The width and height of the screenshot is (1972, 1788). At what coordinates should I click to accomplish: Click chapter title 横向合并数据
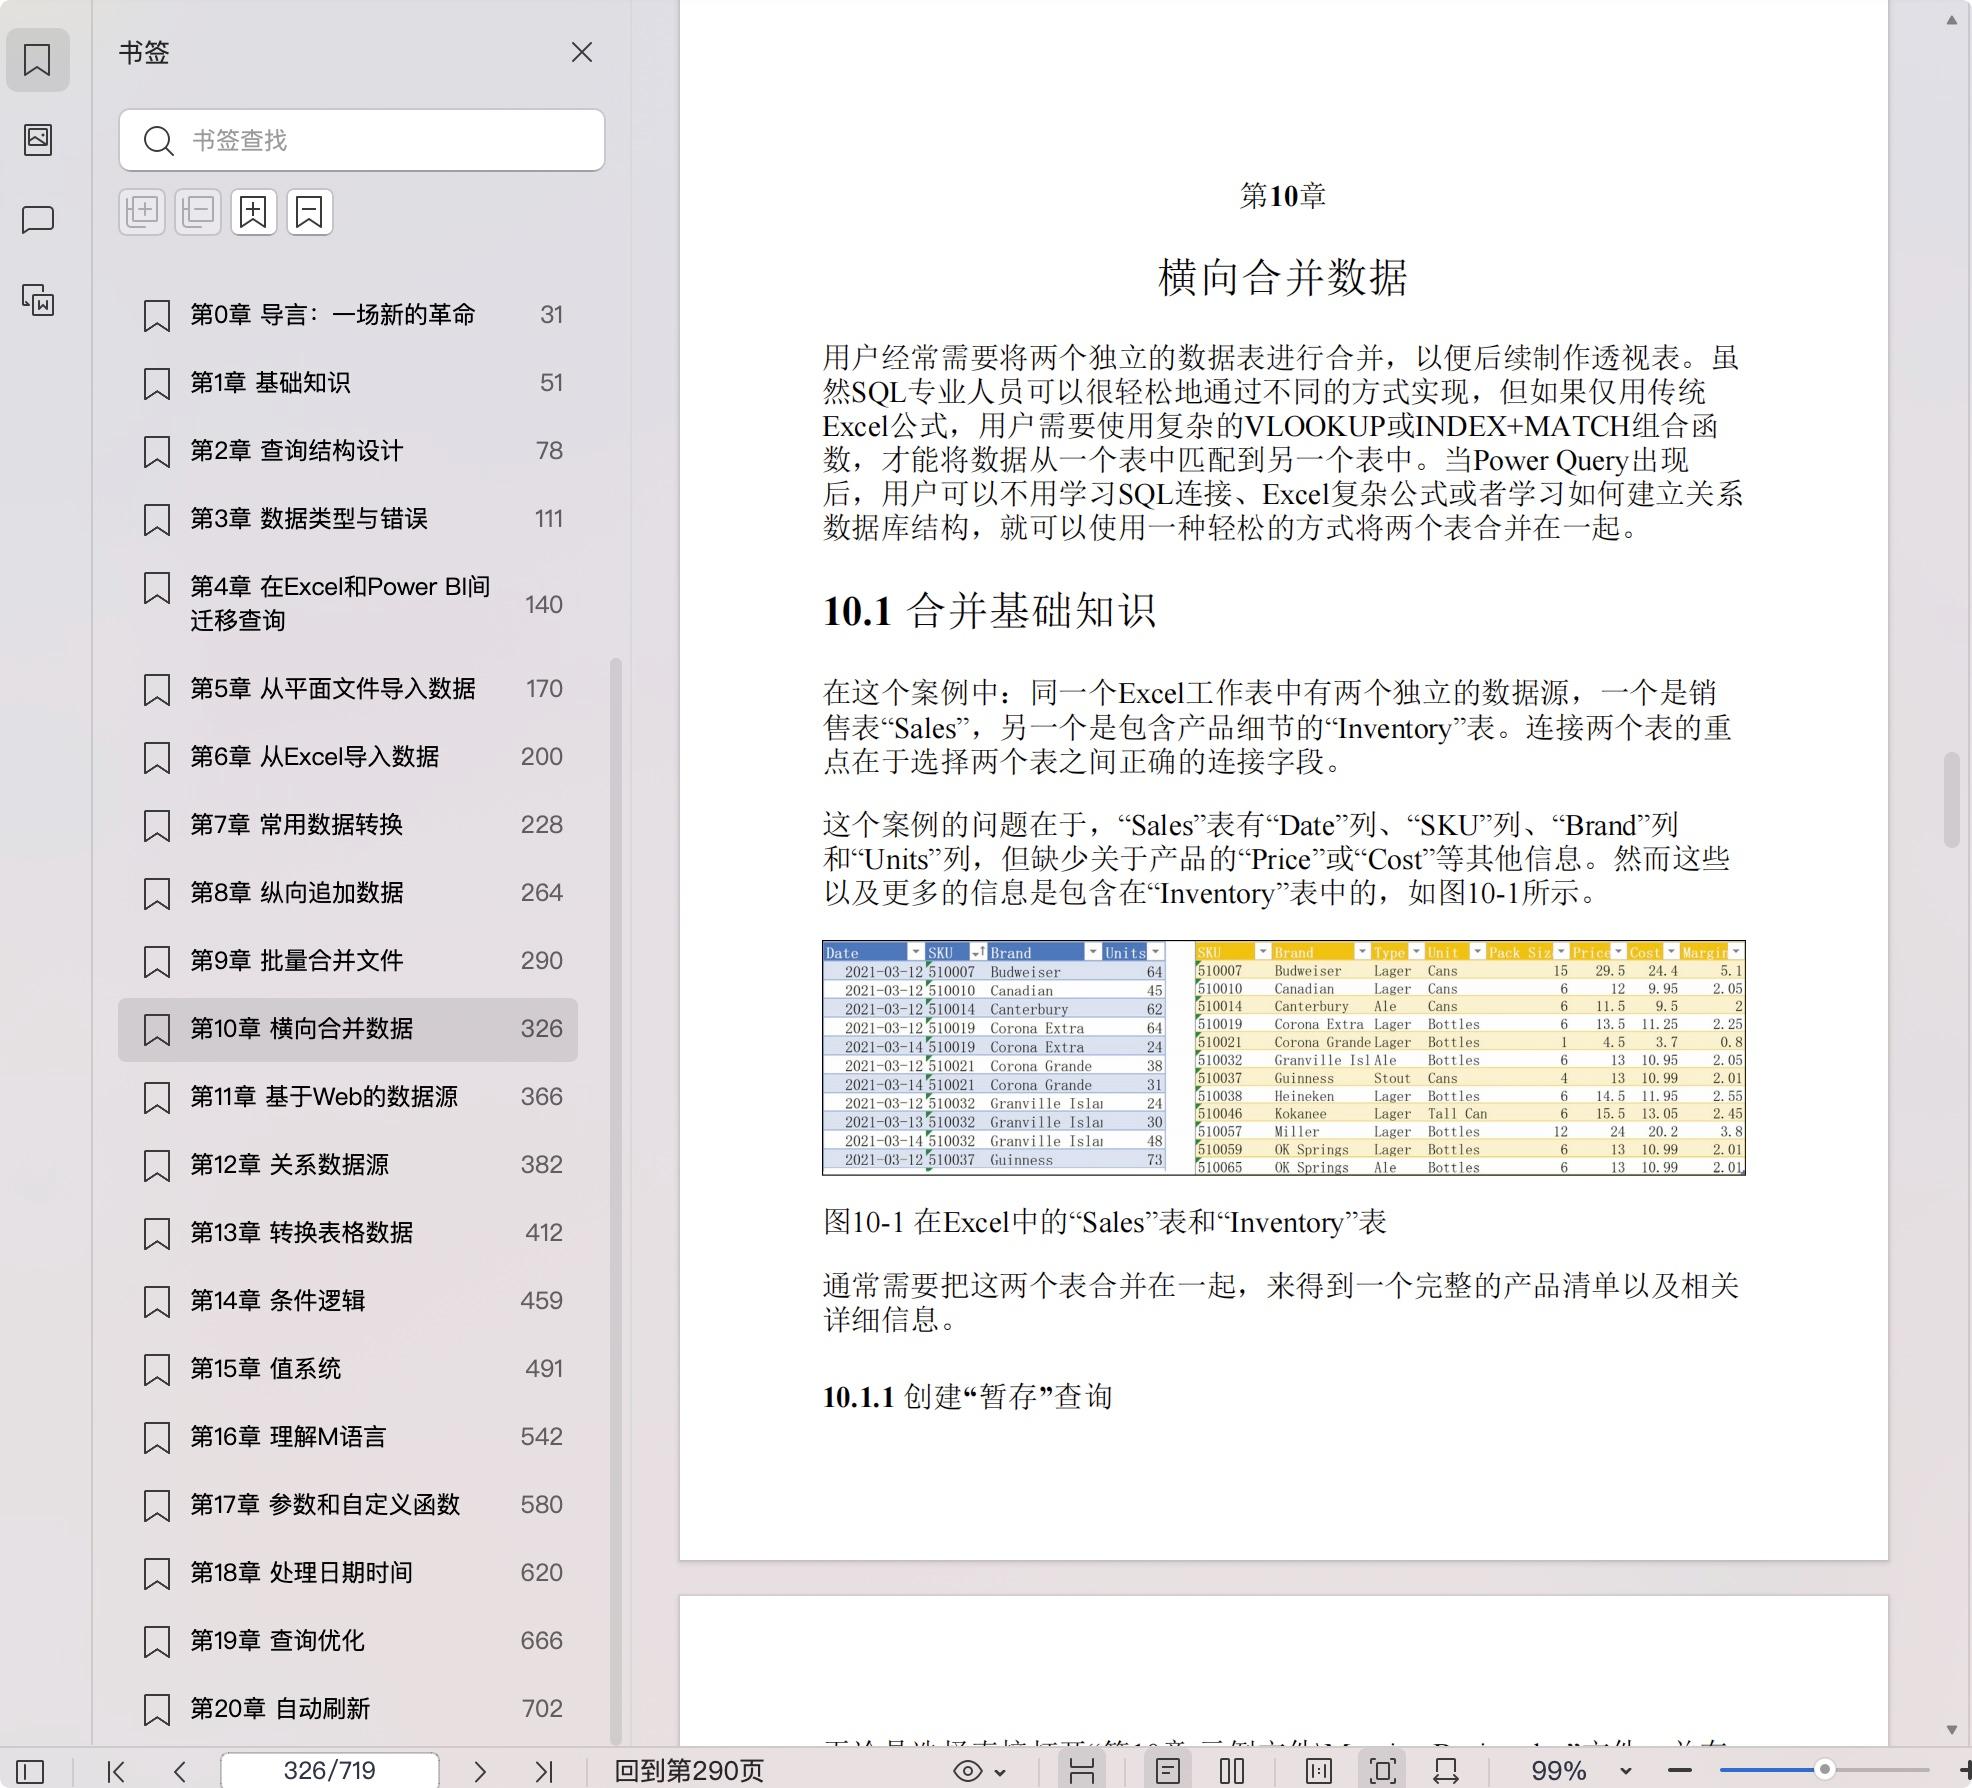pos(1283,277)
